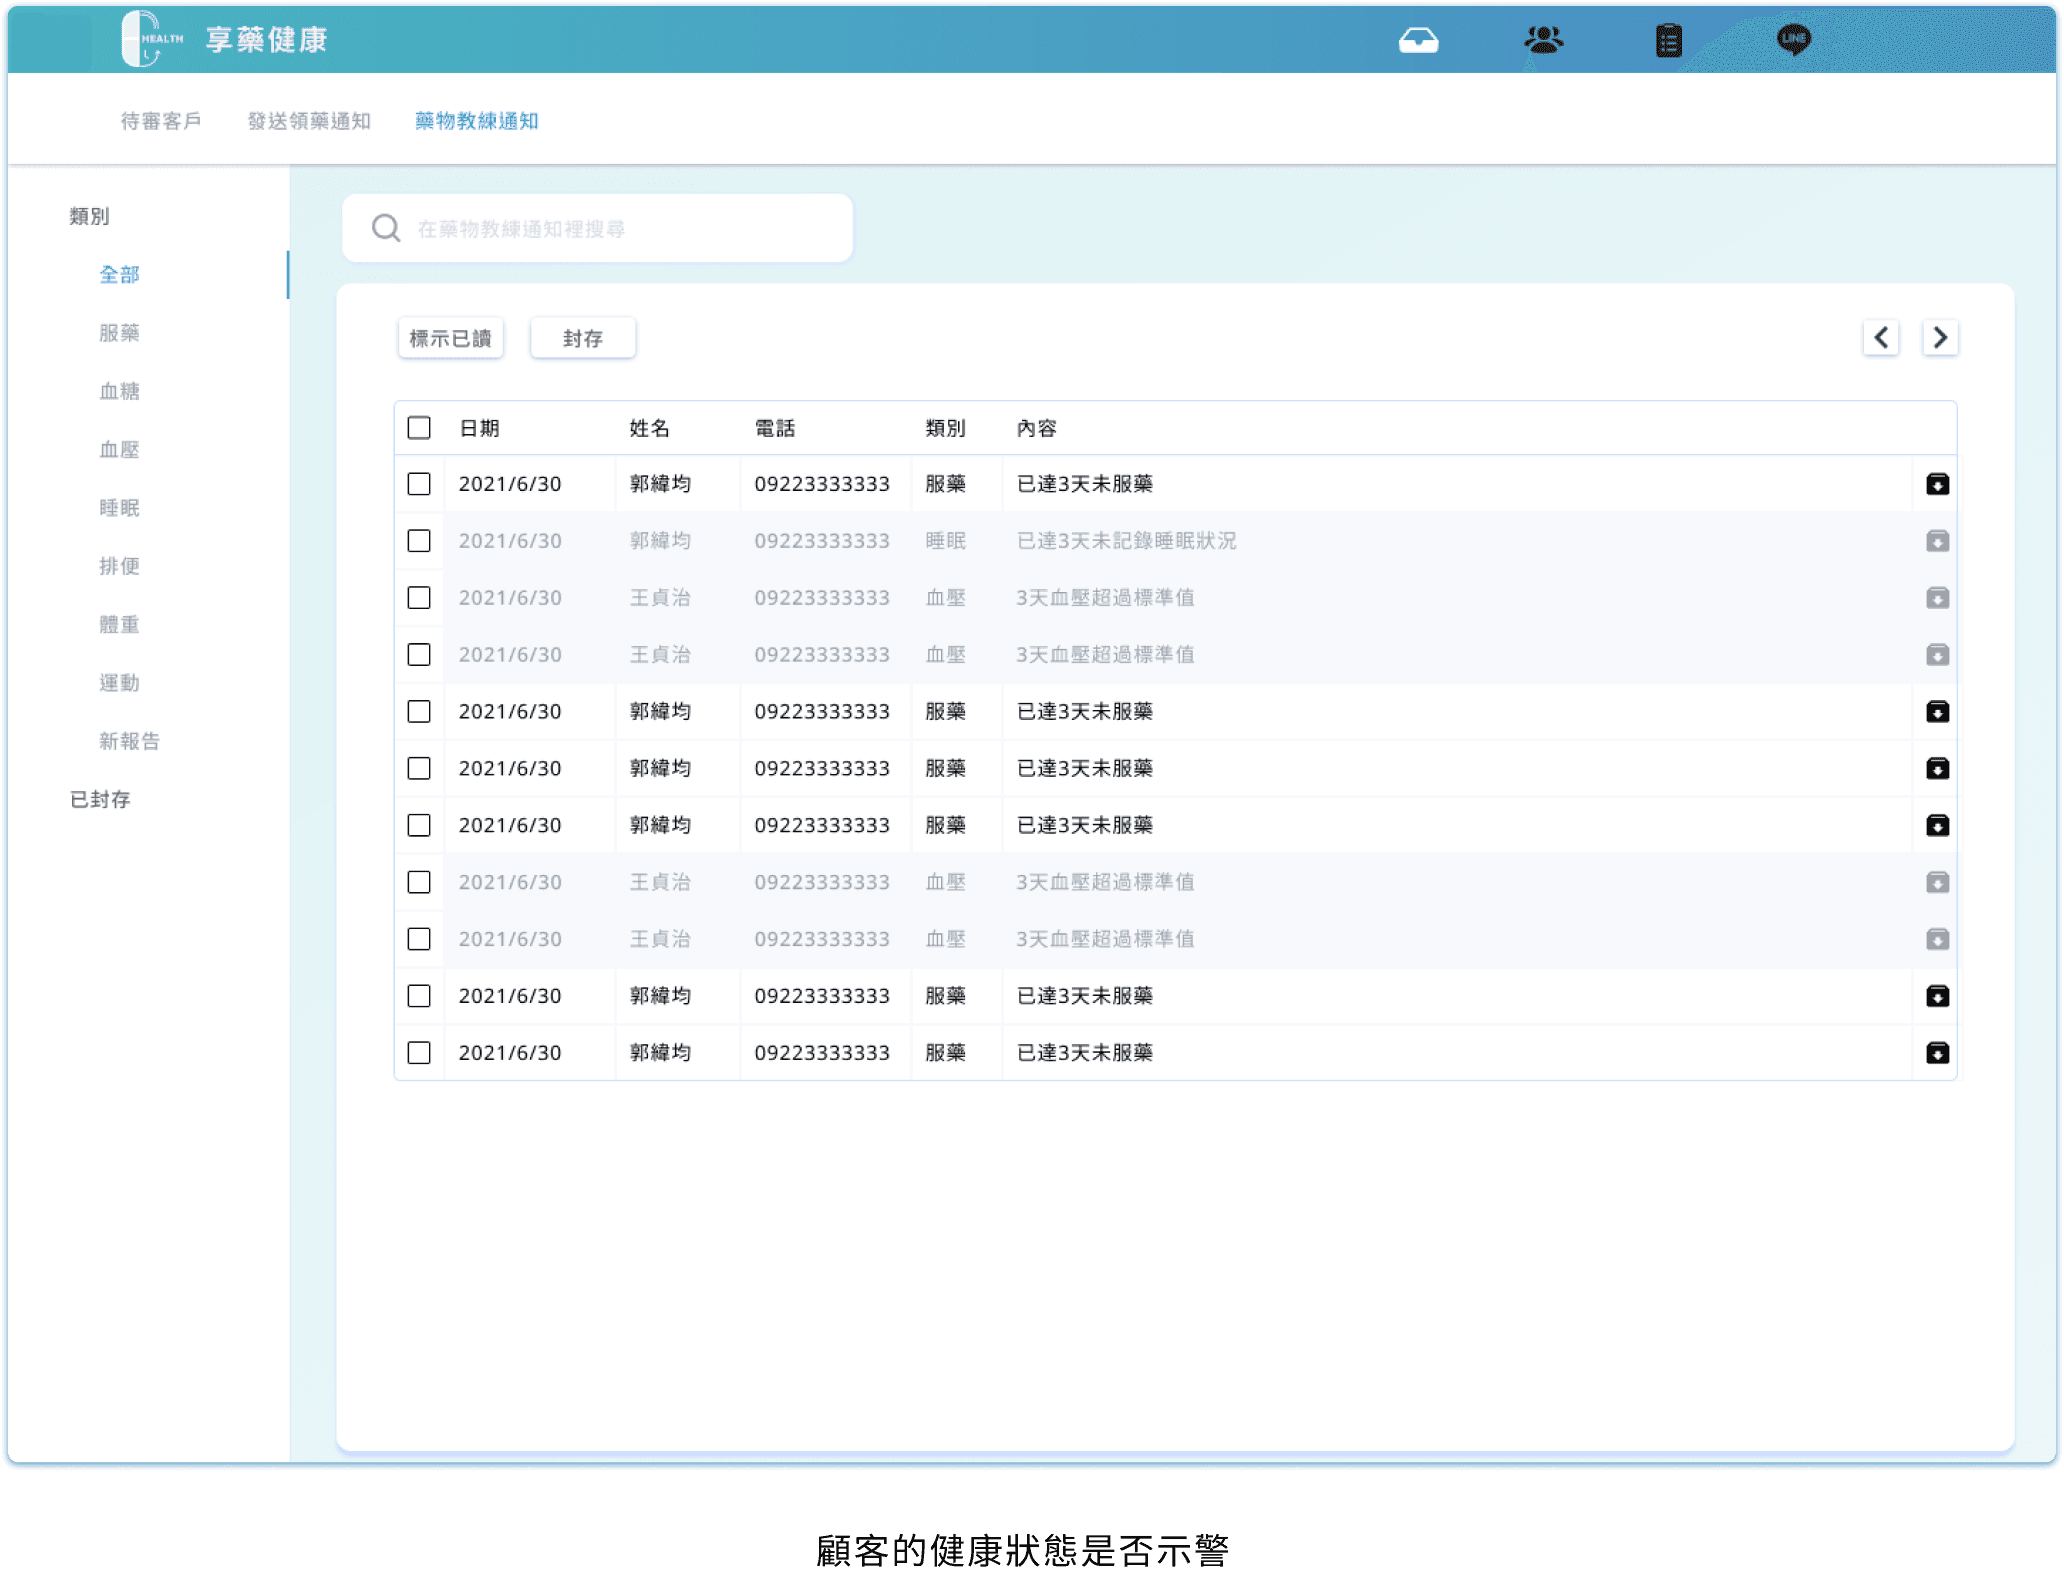Go to the next page with right chevron
2064x1576 pixels.
[x=1940, y=338]
